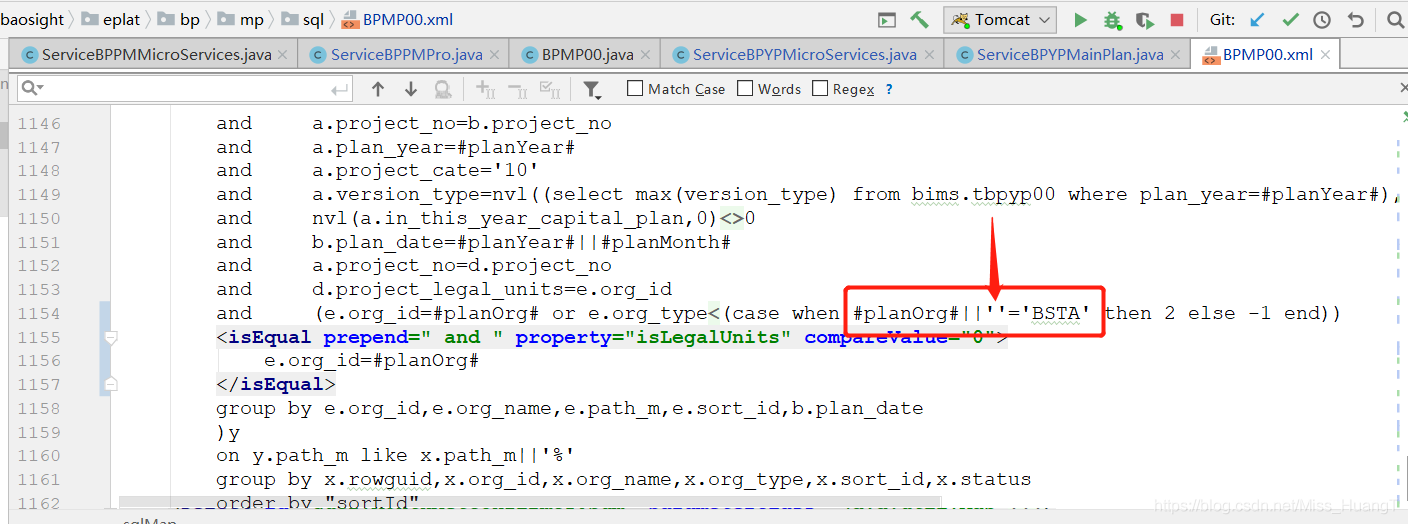This screenshot has width=1408, height=524.
Task: Click the newline icon in search field
Action: (341, 90)
